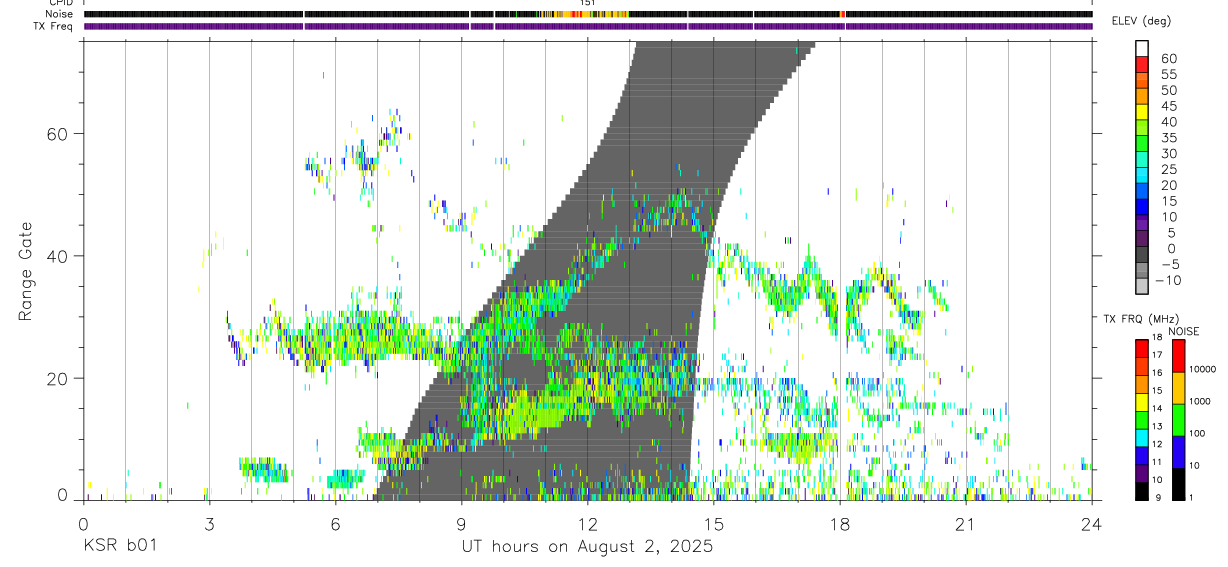Click the '45' label on the ELEV scale
Image resolution: width=1228 pixels, height=567 pixels.
point(1168,106)
